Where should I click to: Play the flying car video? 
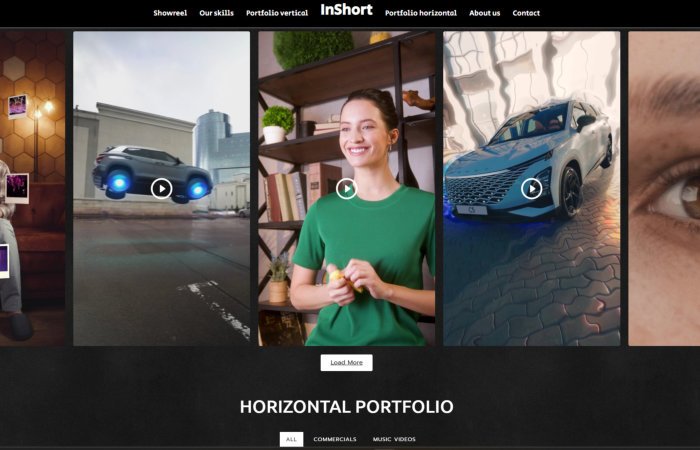click(162, 188)
